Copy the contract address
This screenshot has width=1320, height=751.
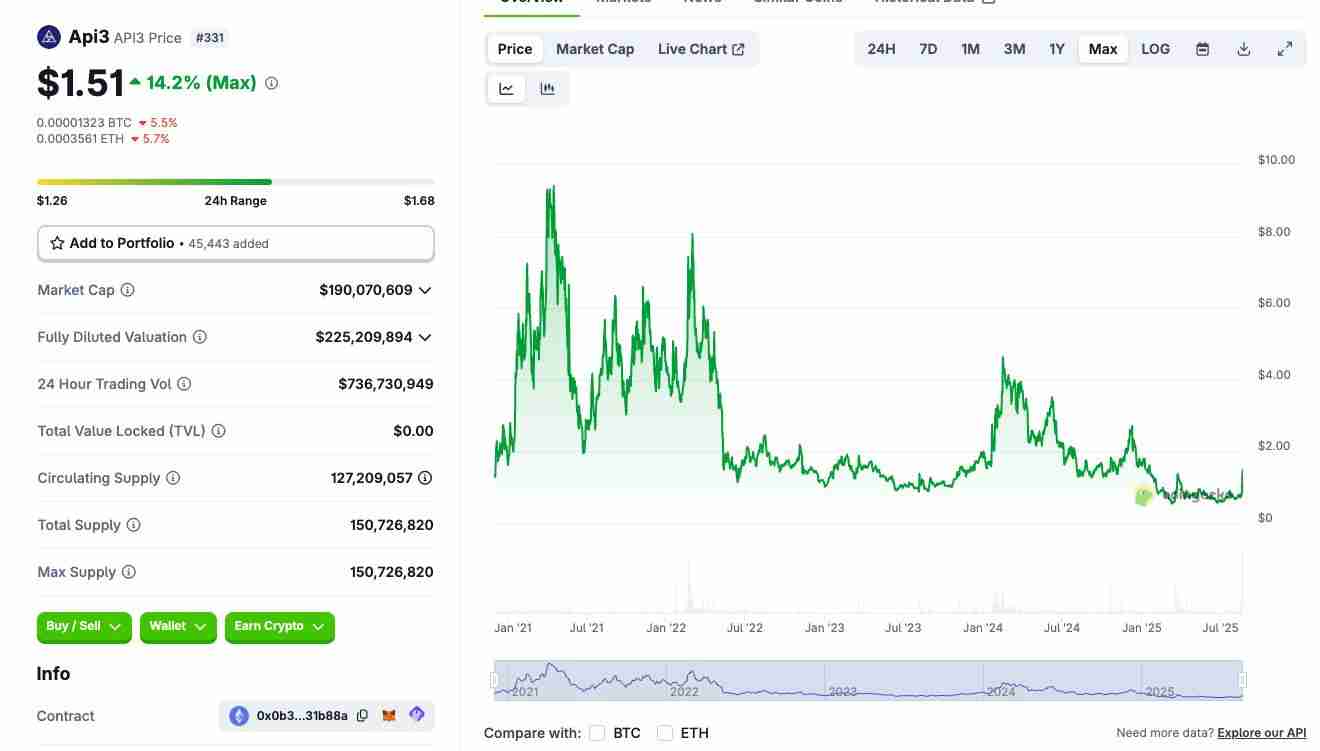[362, 716]
